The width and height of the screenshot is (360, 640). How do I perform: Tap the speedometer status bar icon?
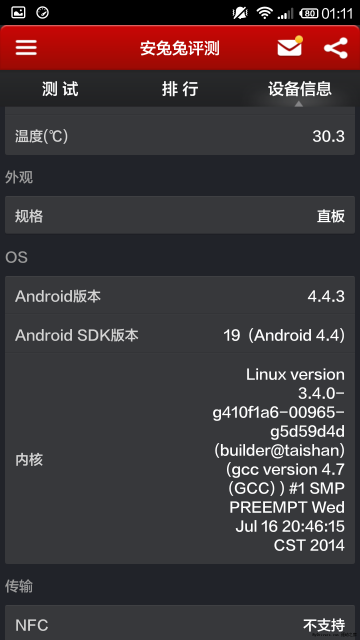click(42, 13)
